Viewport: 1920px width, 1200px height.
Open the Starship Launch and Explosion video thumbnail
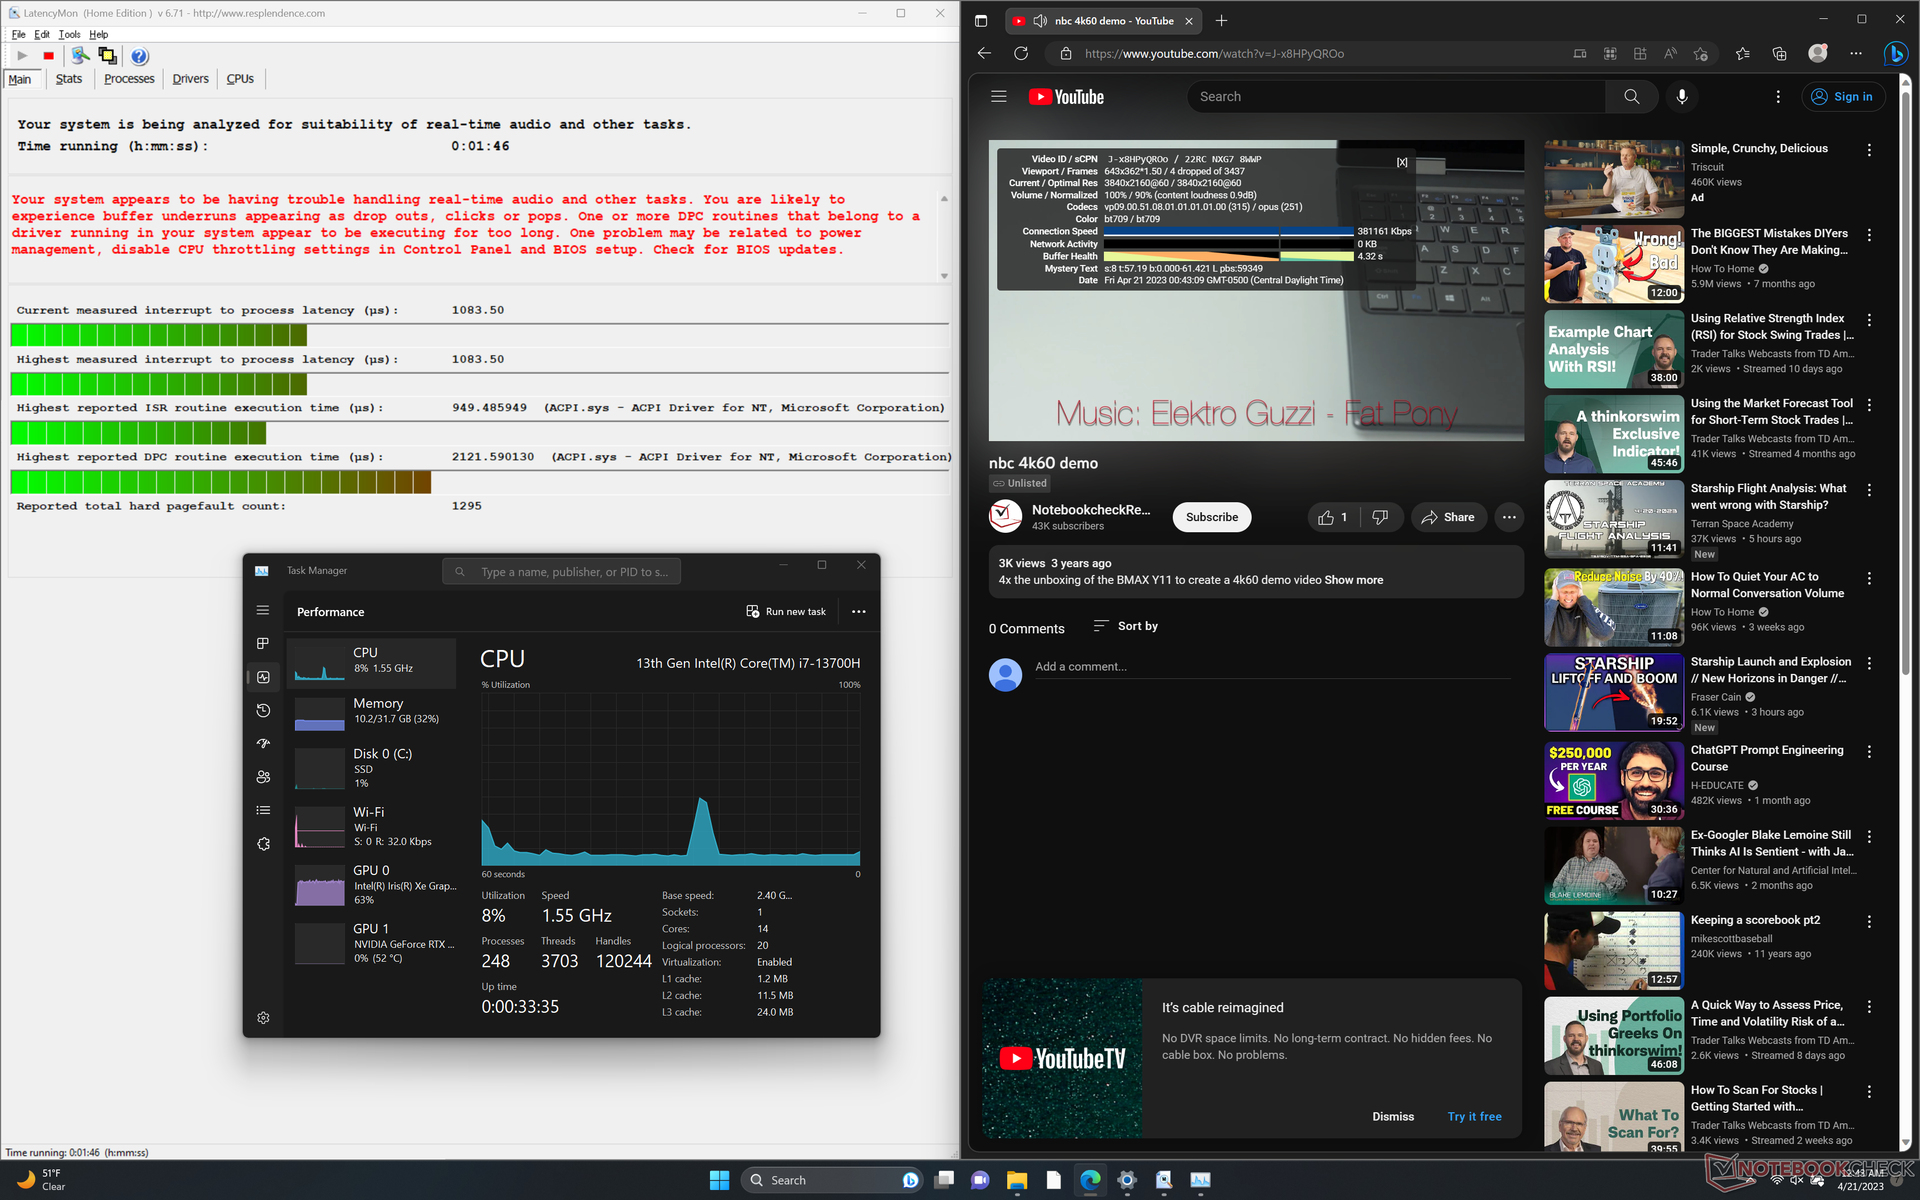pyautogui.click(x=1613, y=692)
